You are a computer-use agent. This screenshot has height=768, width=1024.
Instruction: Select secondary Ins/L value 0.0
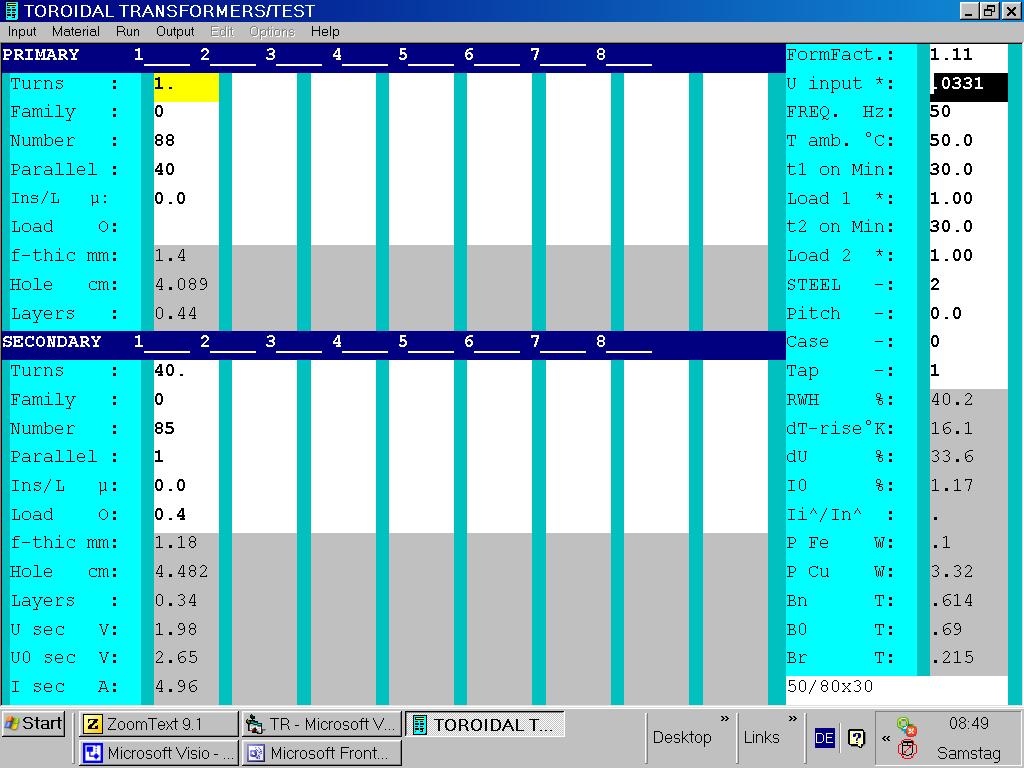pyautogui.click(x=186, y=485)
